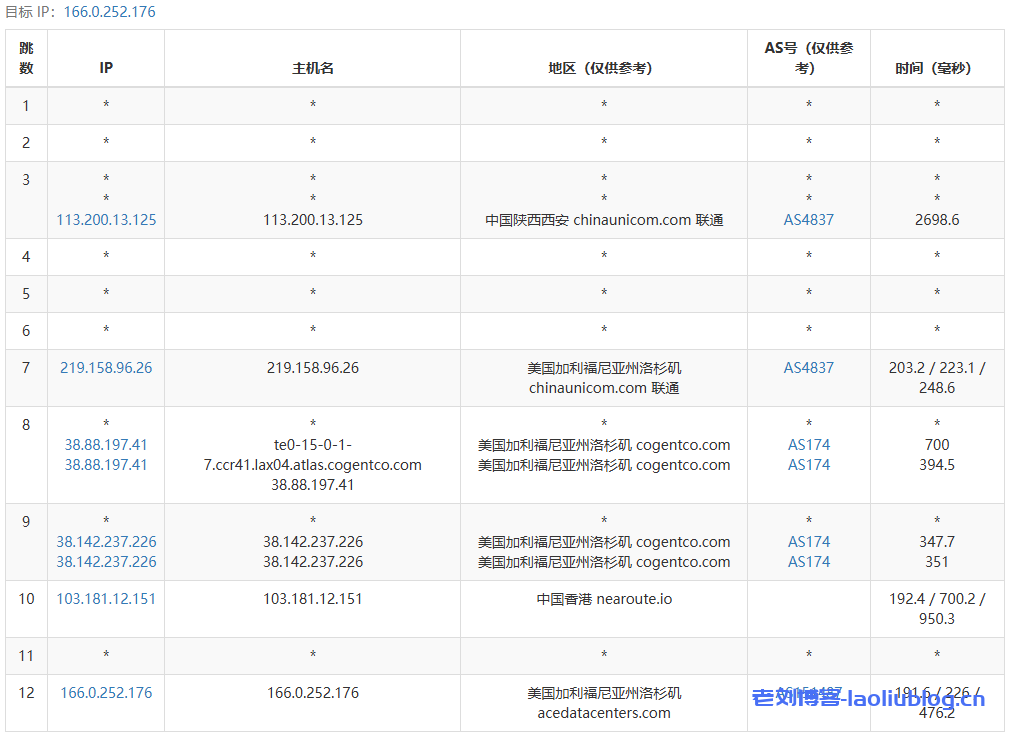Click the 103.181.12.151 IP link in hop 10
The height and width of the screenshot is (736, 1011).
click(106, 599)
